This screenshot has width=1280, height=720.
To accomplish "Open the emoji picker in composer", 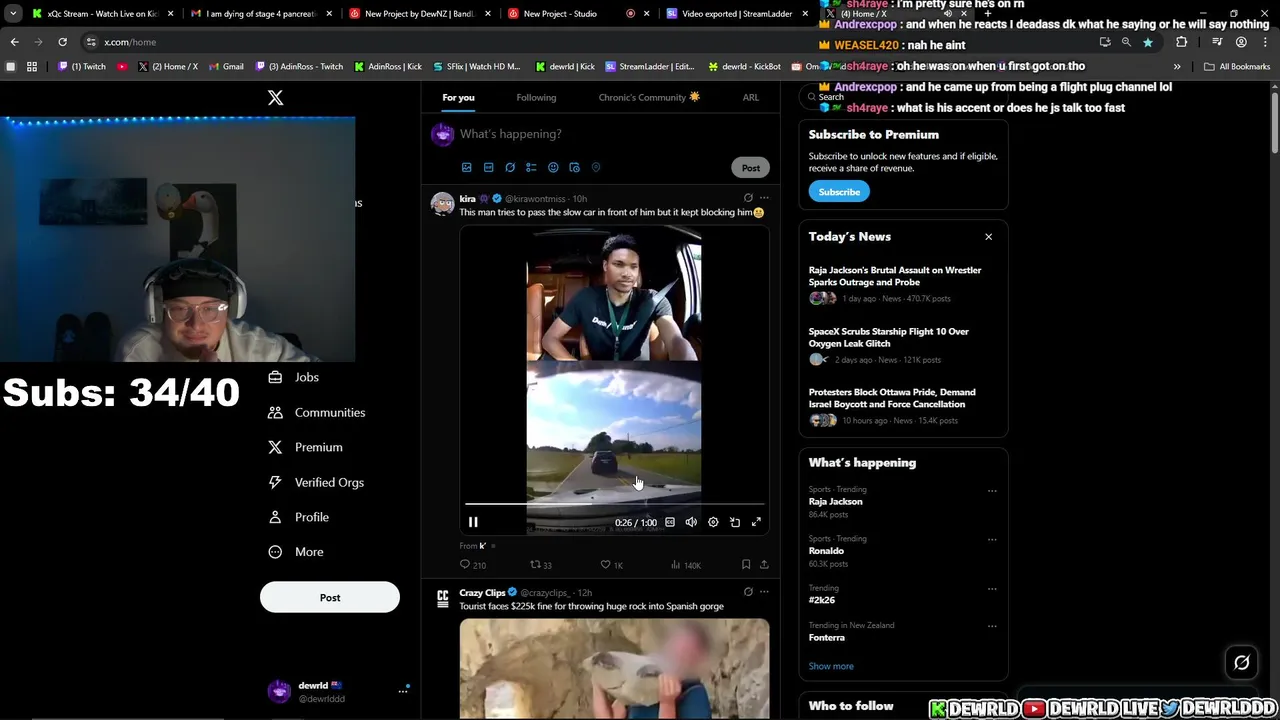I will 553,167.
